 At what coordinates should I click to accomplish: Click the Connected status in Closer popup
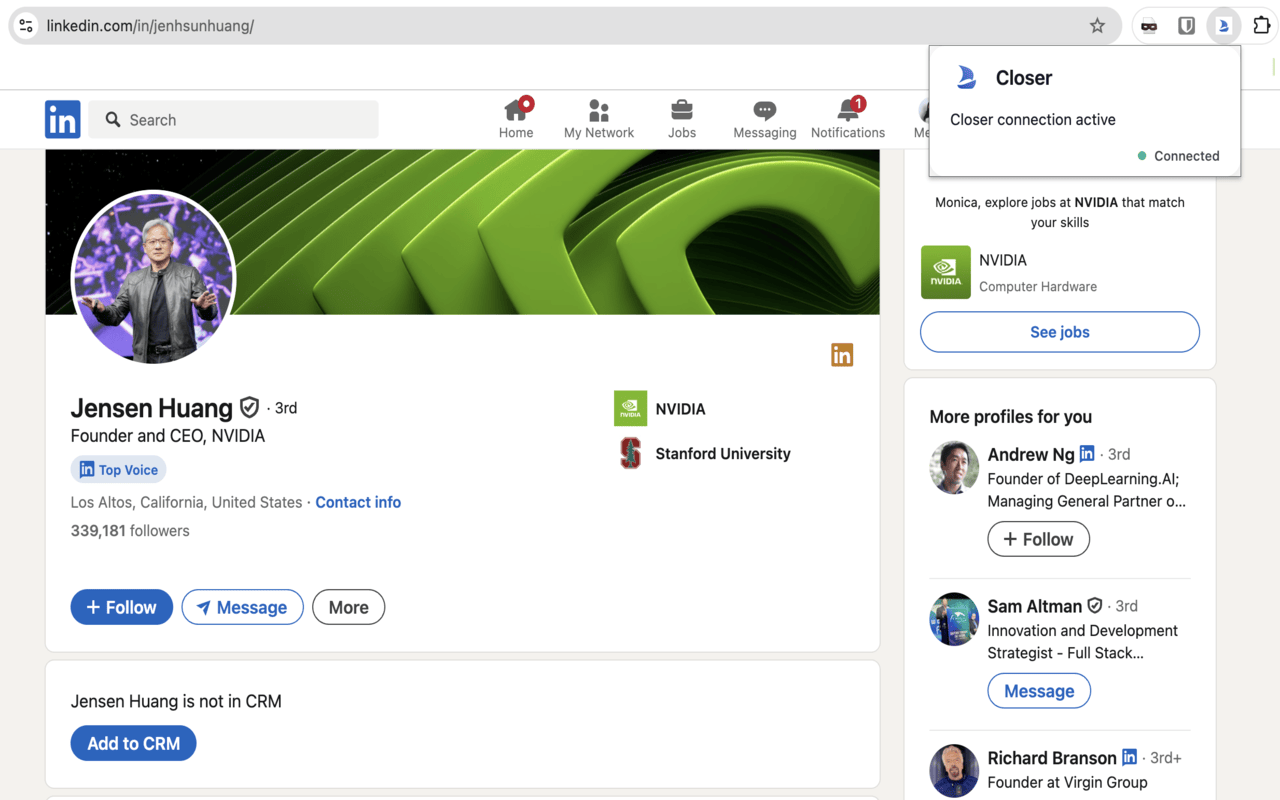pyautogui.click(x=1179, y=156)
